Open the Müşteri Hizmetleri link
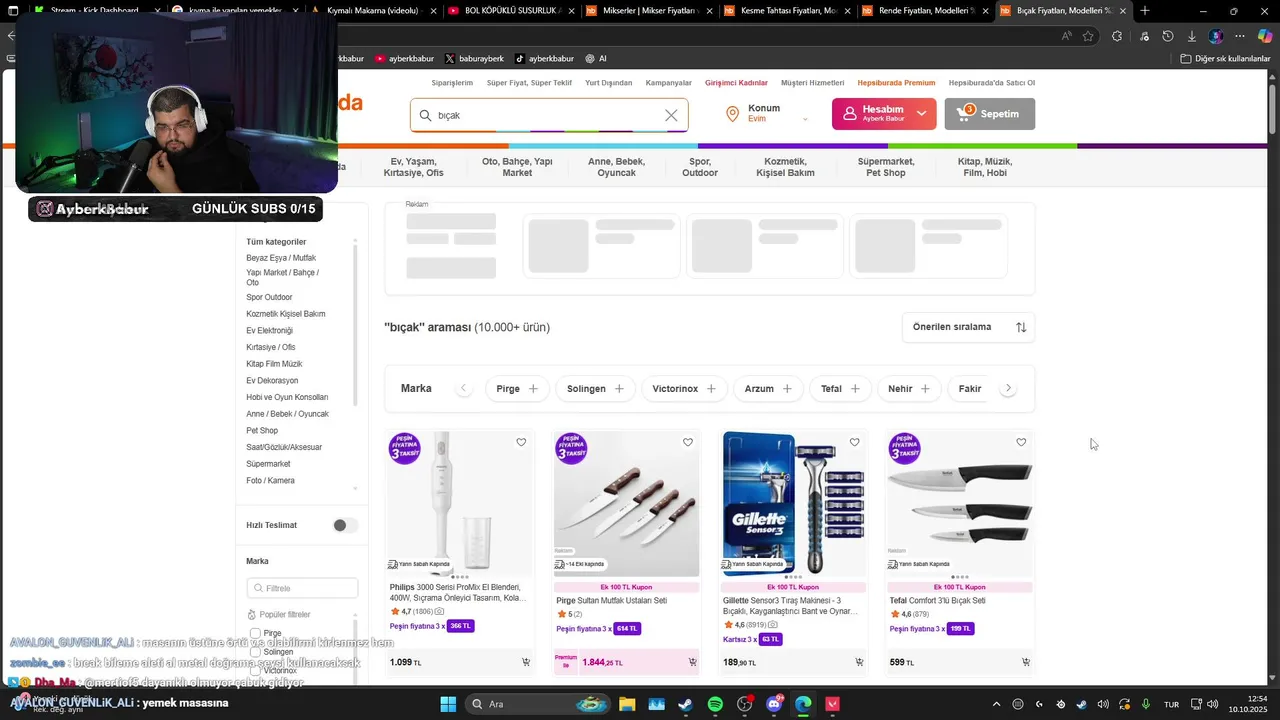Screen dimensions: 1280x720 812,83
